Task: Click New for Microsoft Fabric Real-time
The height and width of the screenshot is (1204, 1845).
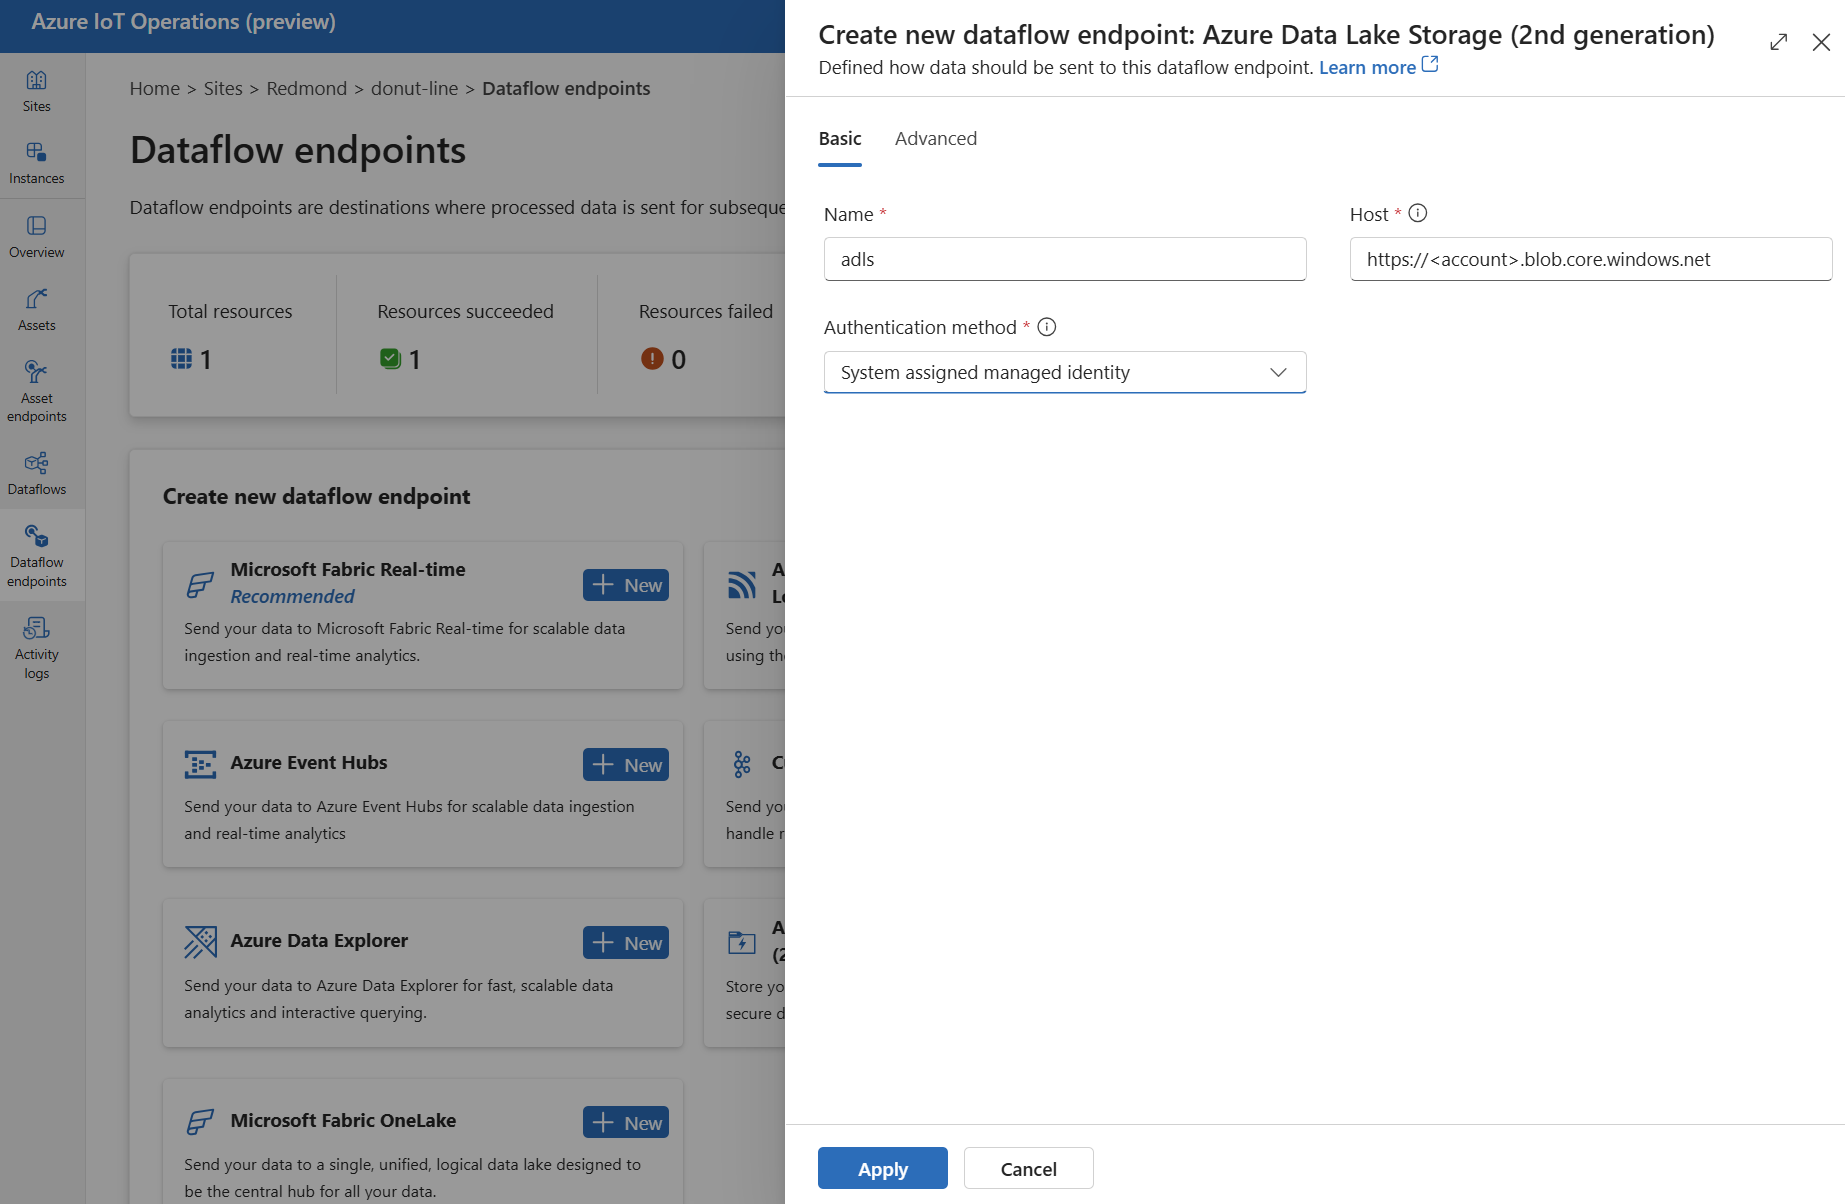Action: (626, 585)
